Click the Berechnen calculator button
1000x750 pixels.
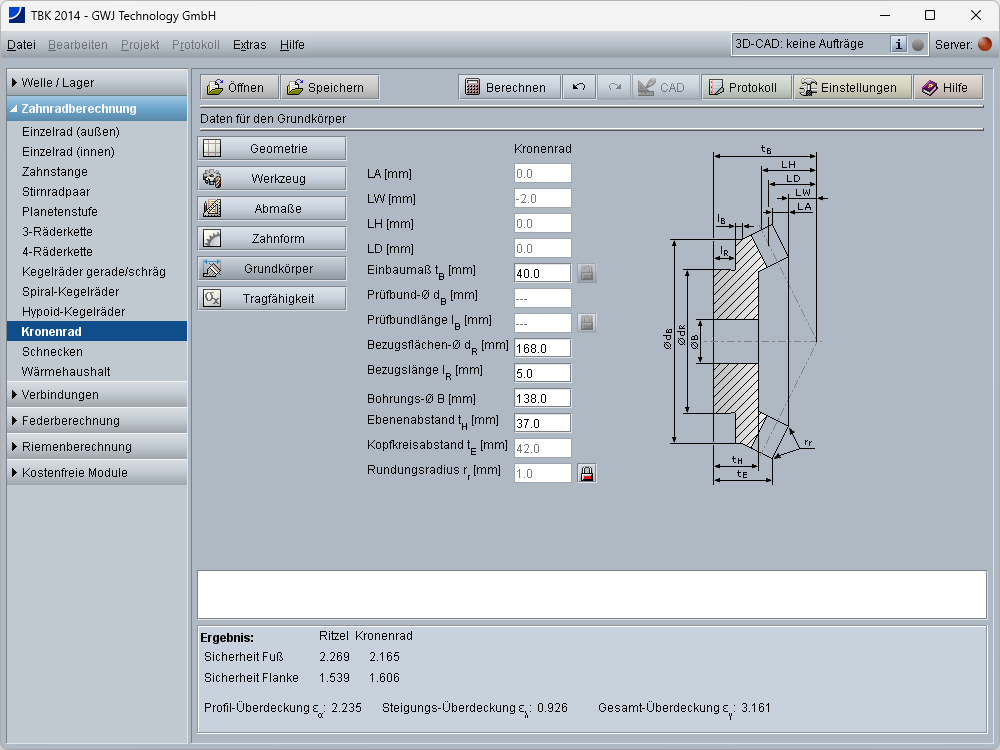coord(508,87)
